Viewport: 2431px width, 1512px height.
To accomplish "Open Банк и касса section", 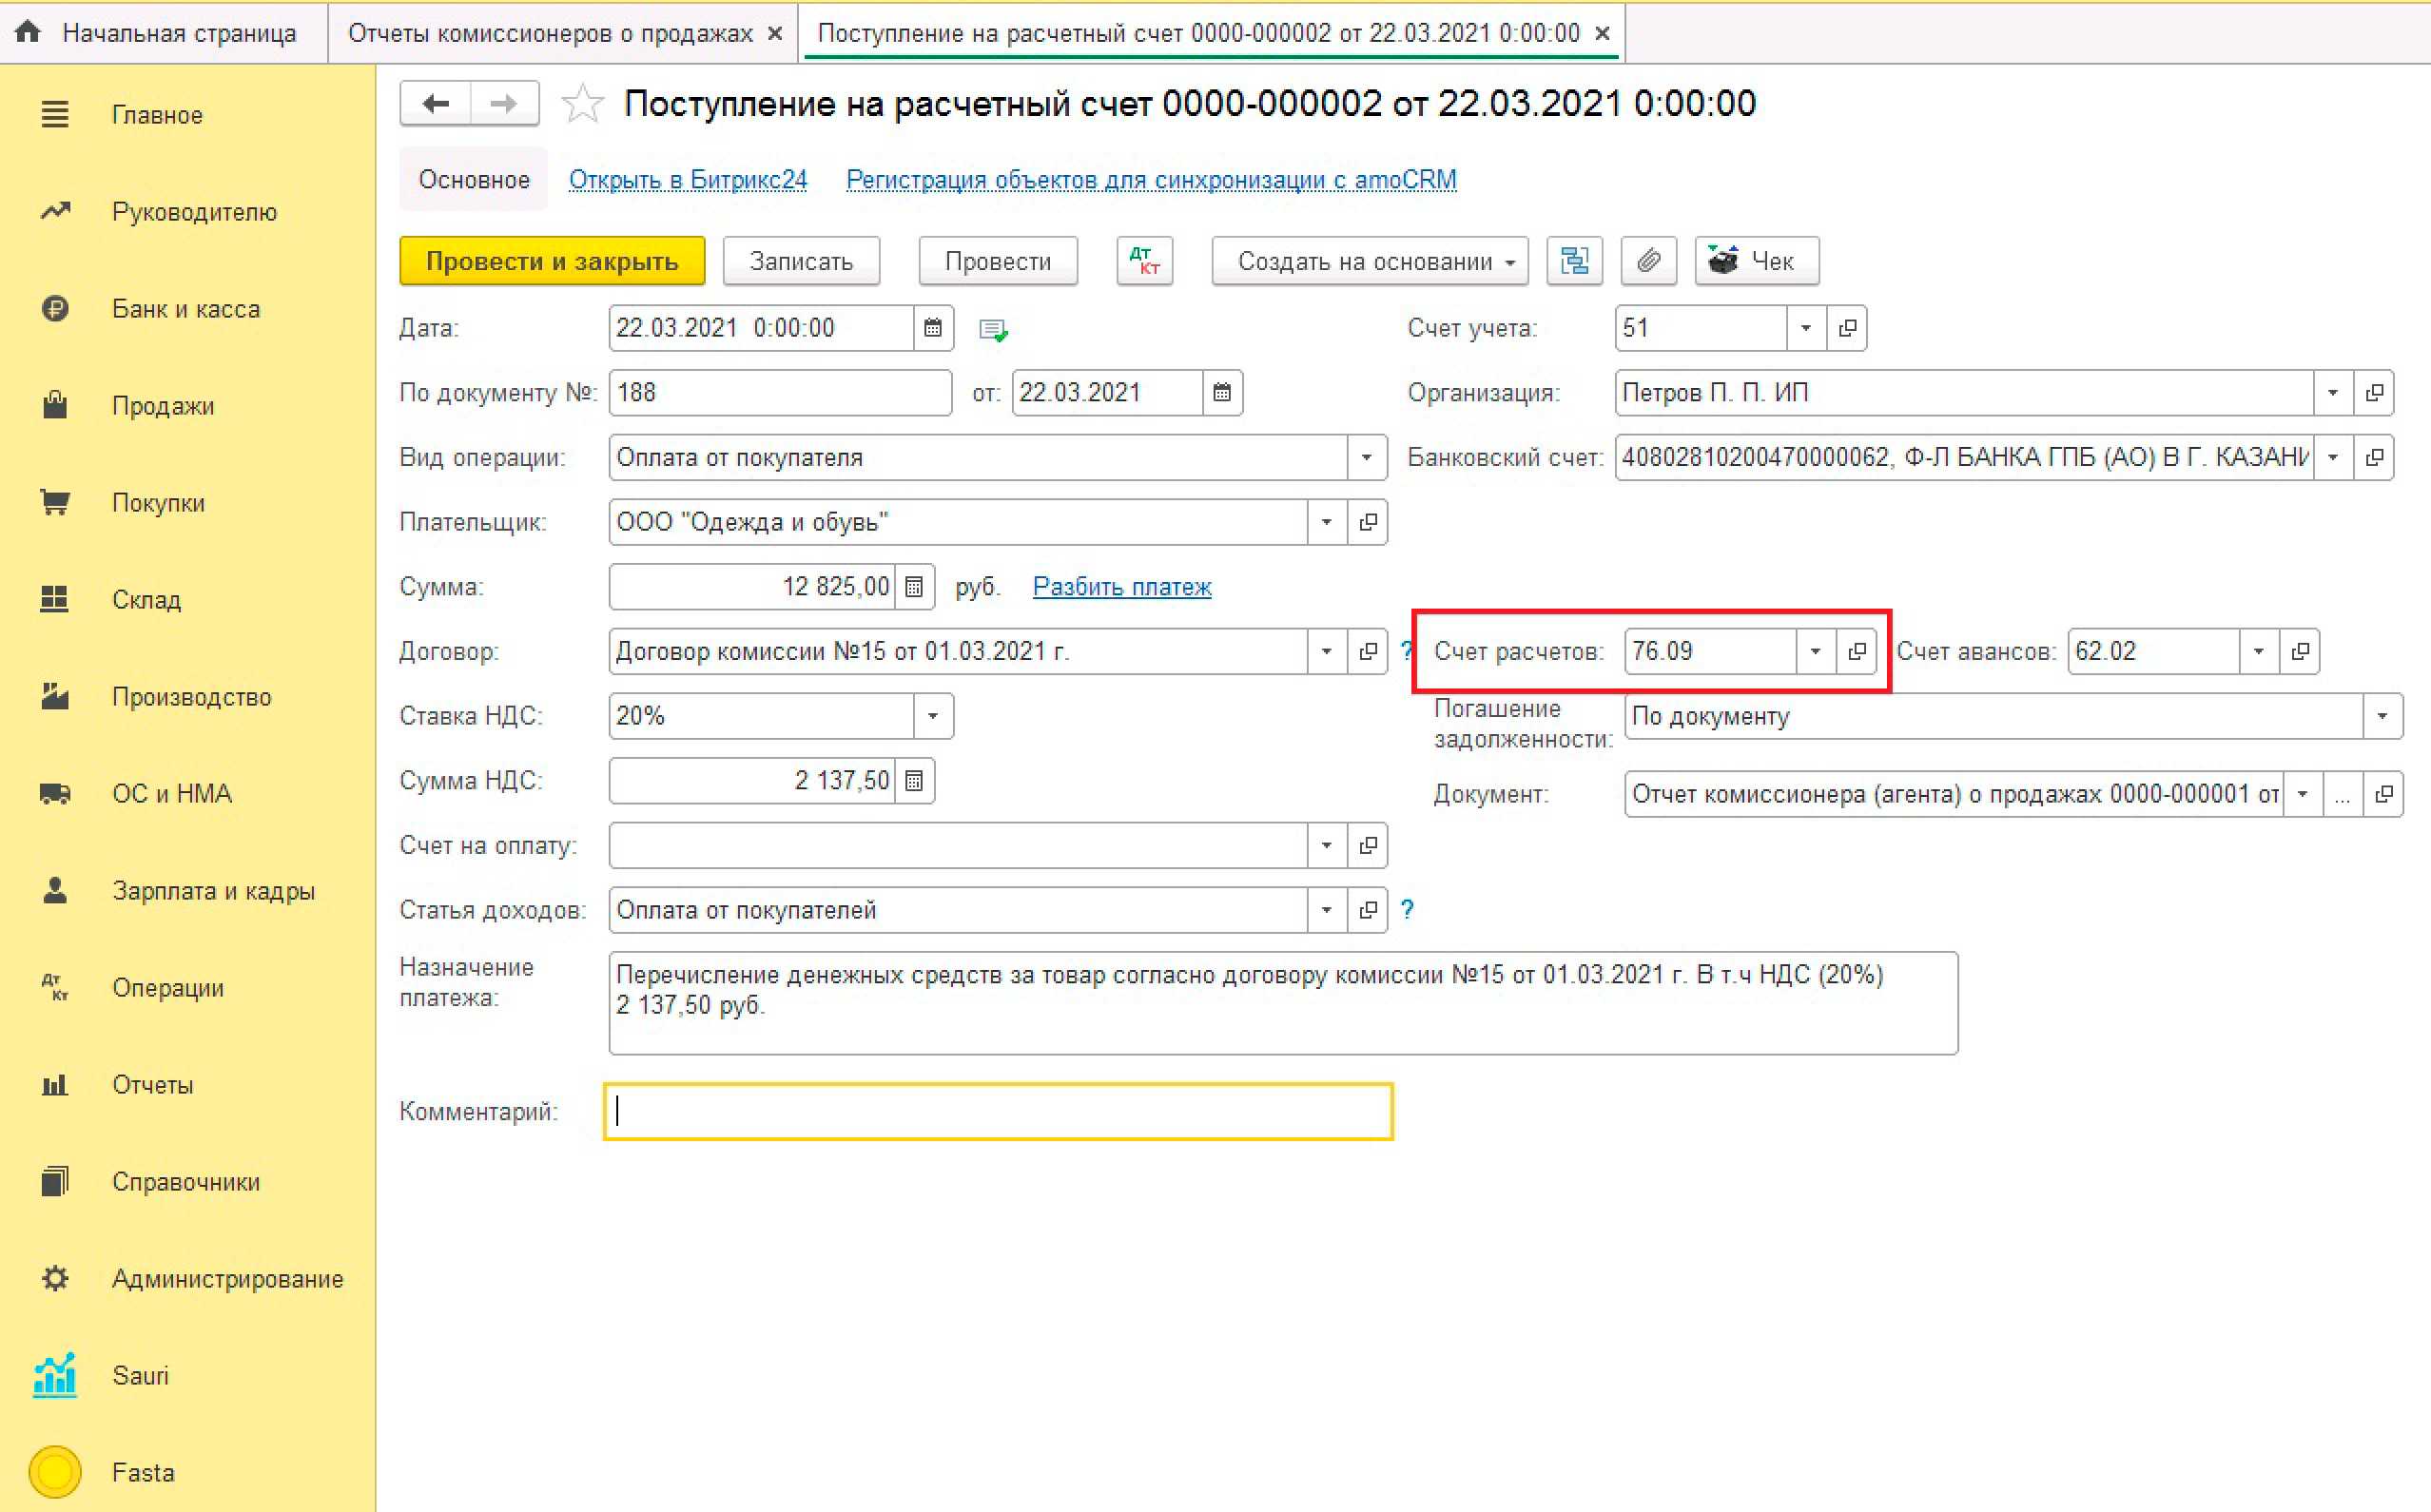I will [186, 309].
